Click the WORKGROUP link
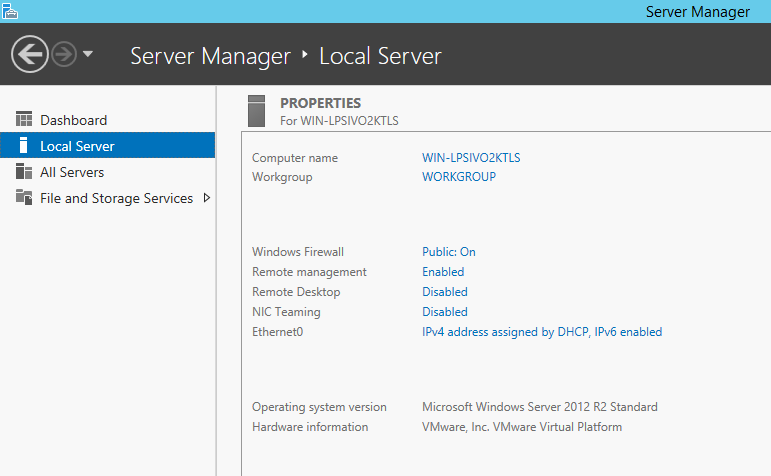This screenshot has height=476, width=771. tap(459, 177)
